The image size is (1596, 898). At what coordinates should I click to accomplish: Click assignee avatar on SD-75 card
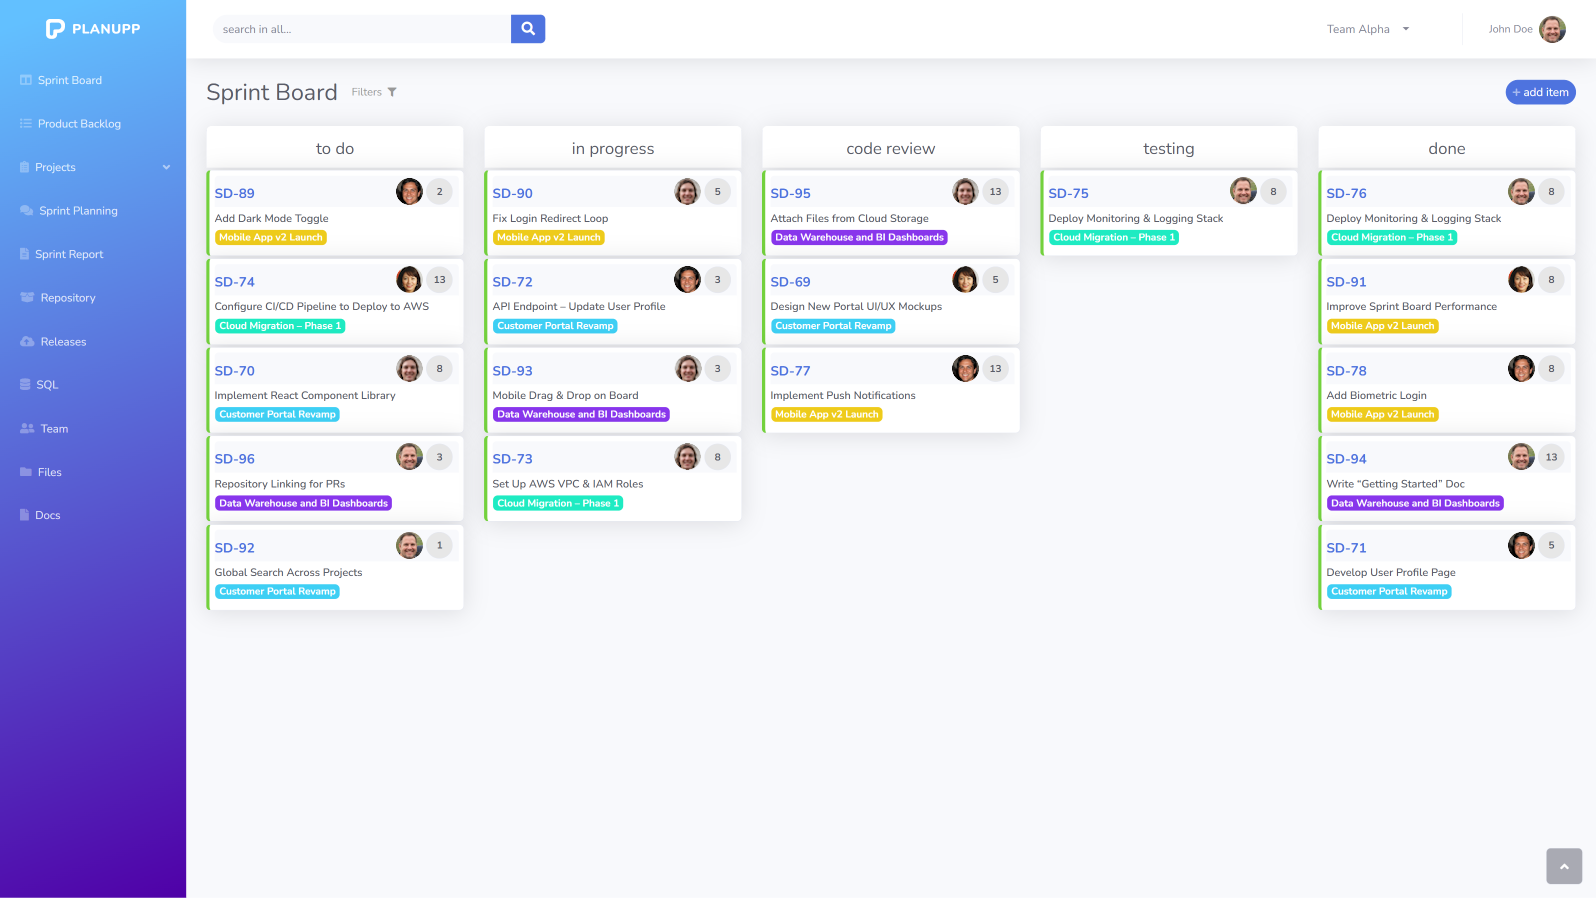click(1243, 191)
